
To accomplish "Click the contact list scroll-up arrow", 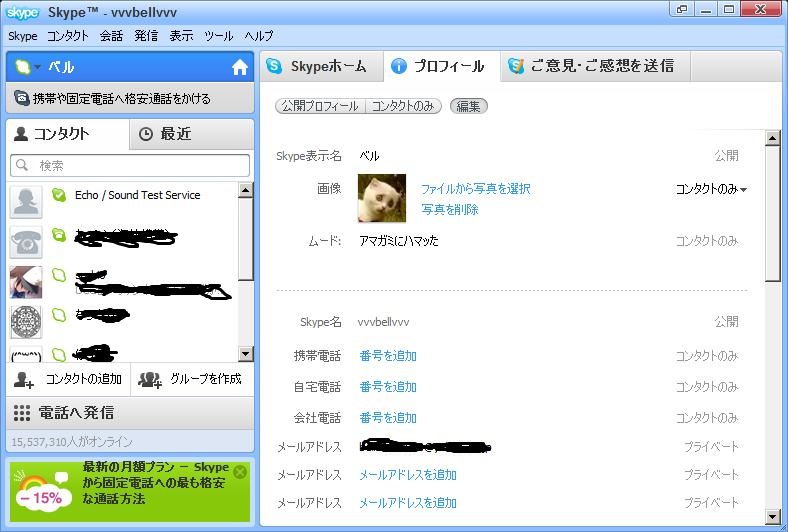I will 245,190.
